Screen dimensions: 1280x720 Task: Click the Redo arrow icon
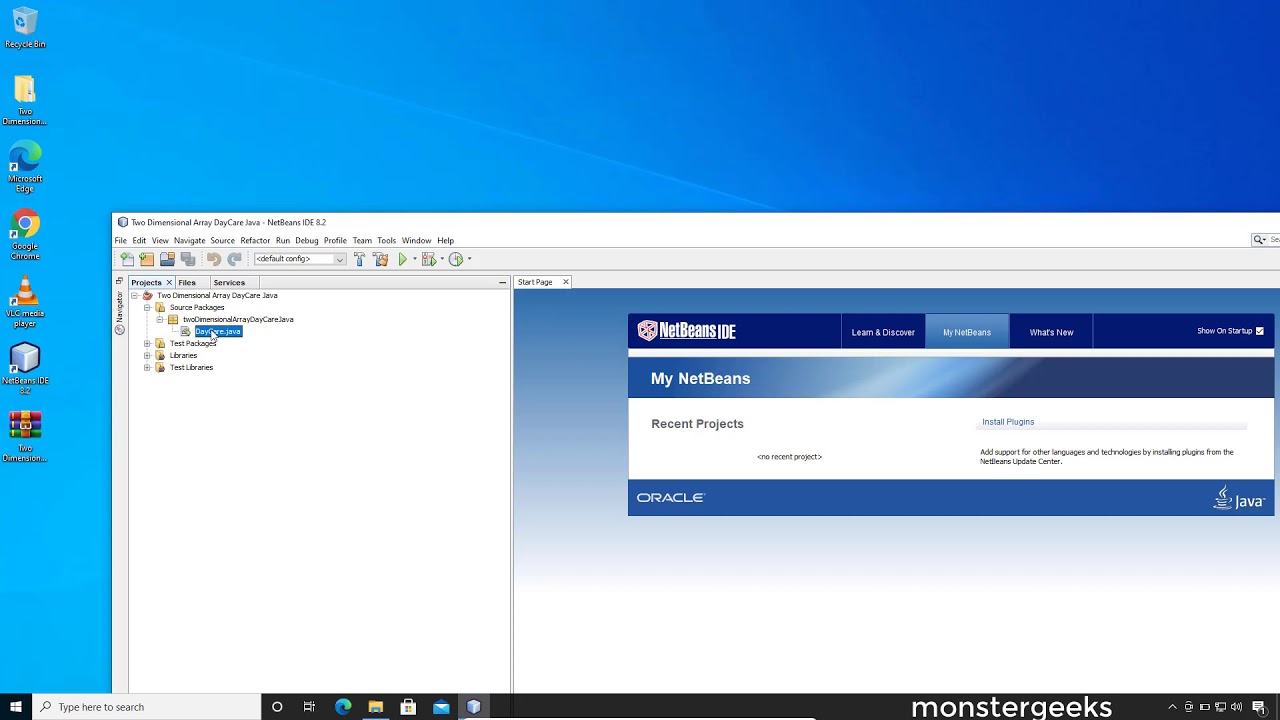(234, 259)
